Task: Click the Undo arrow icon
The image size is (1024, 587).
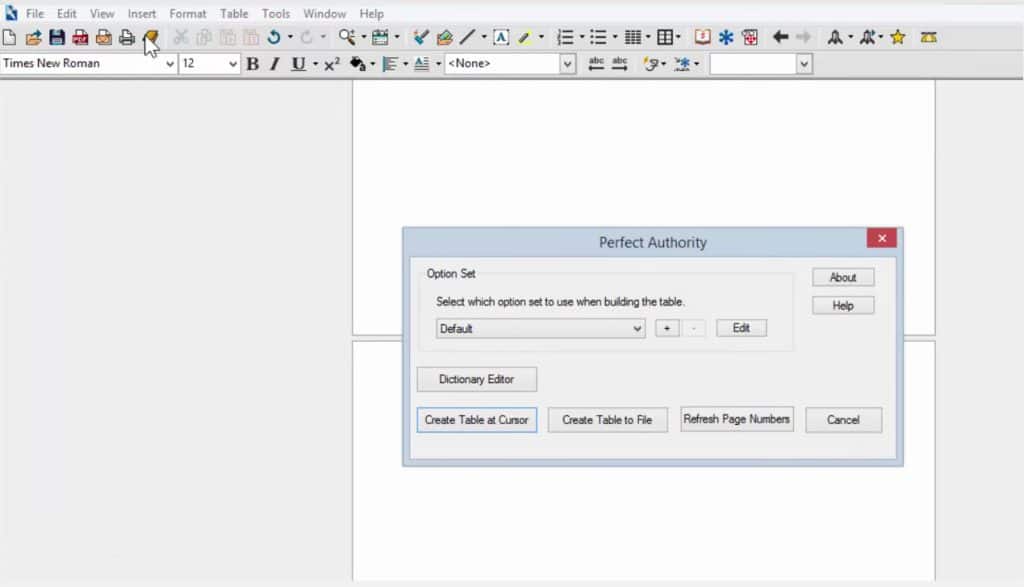Action: (272, 37)
